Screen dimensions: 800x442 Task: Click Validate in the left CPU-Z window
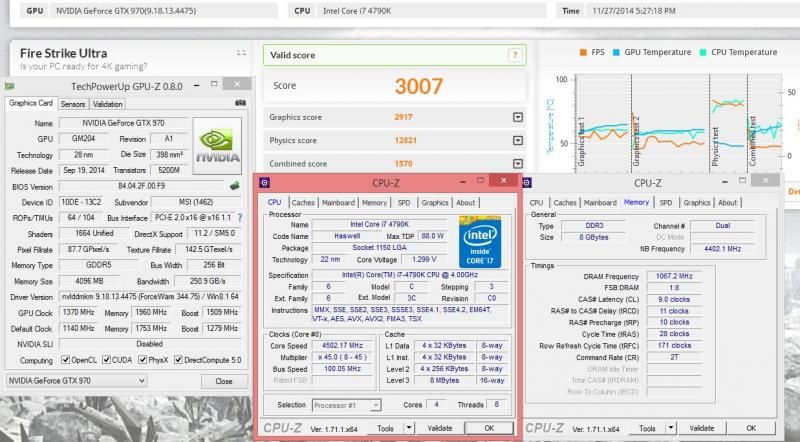click(440, 428)
